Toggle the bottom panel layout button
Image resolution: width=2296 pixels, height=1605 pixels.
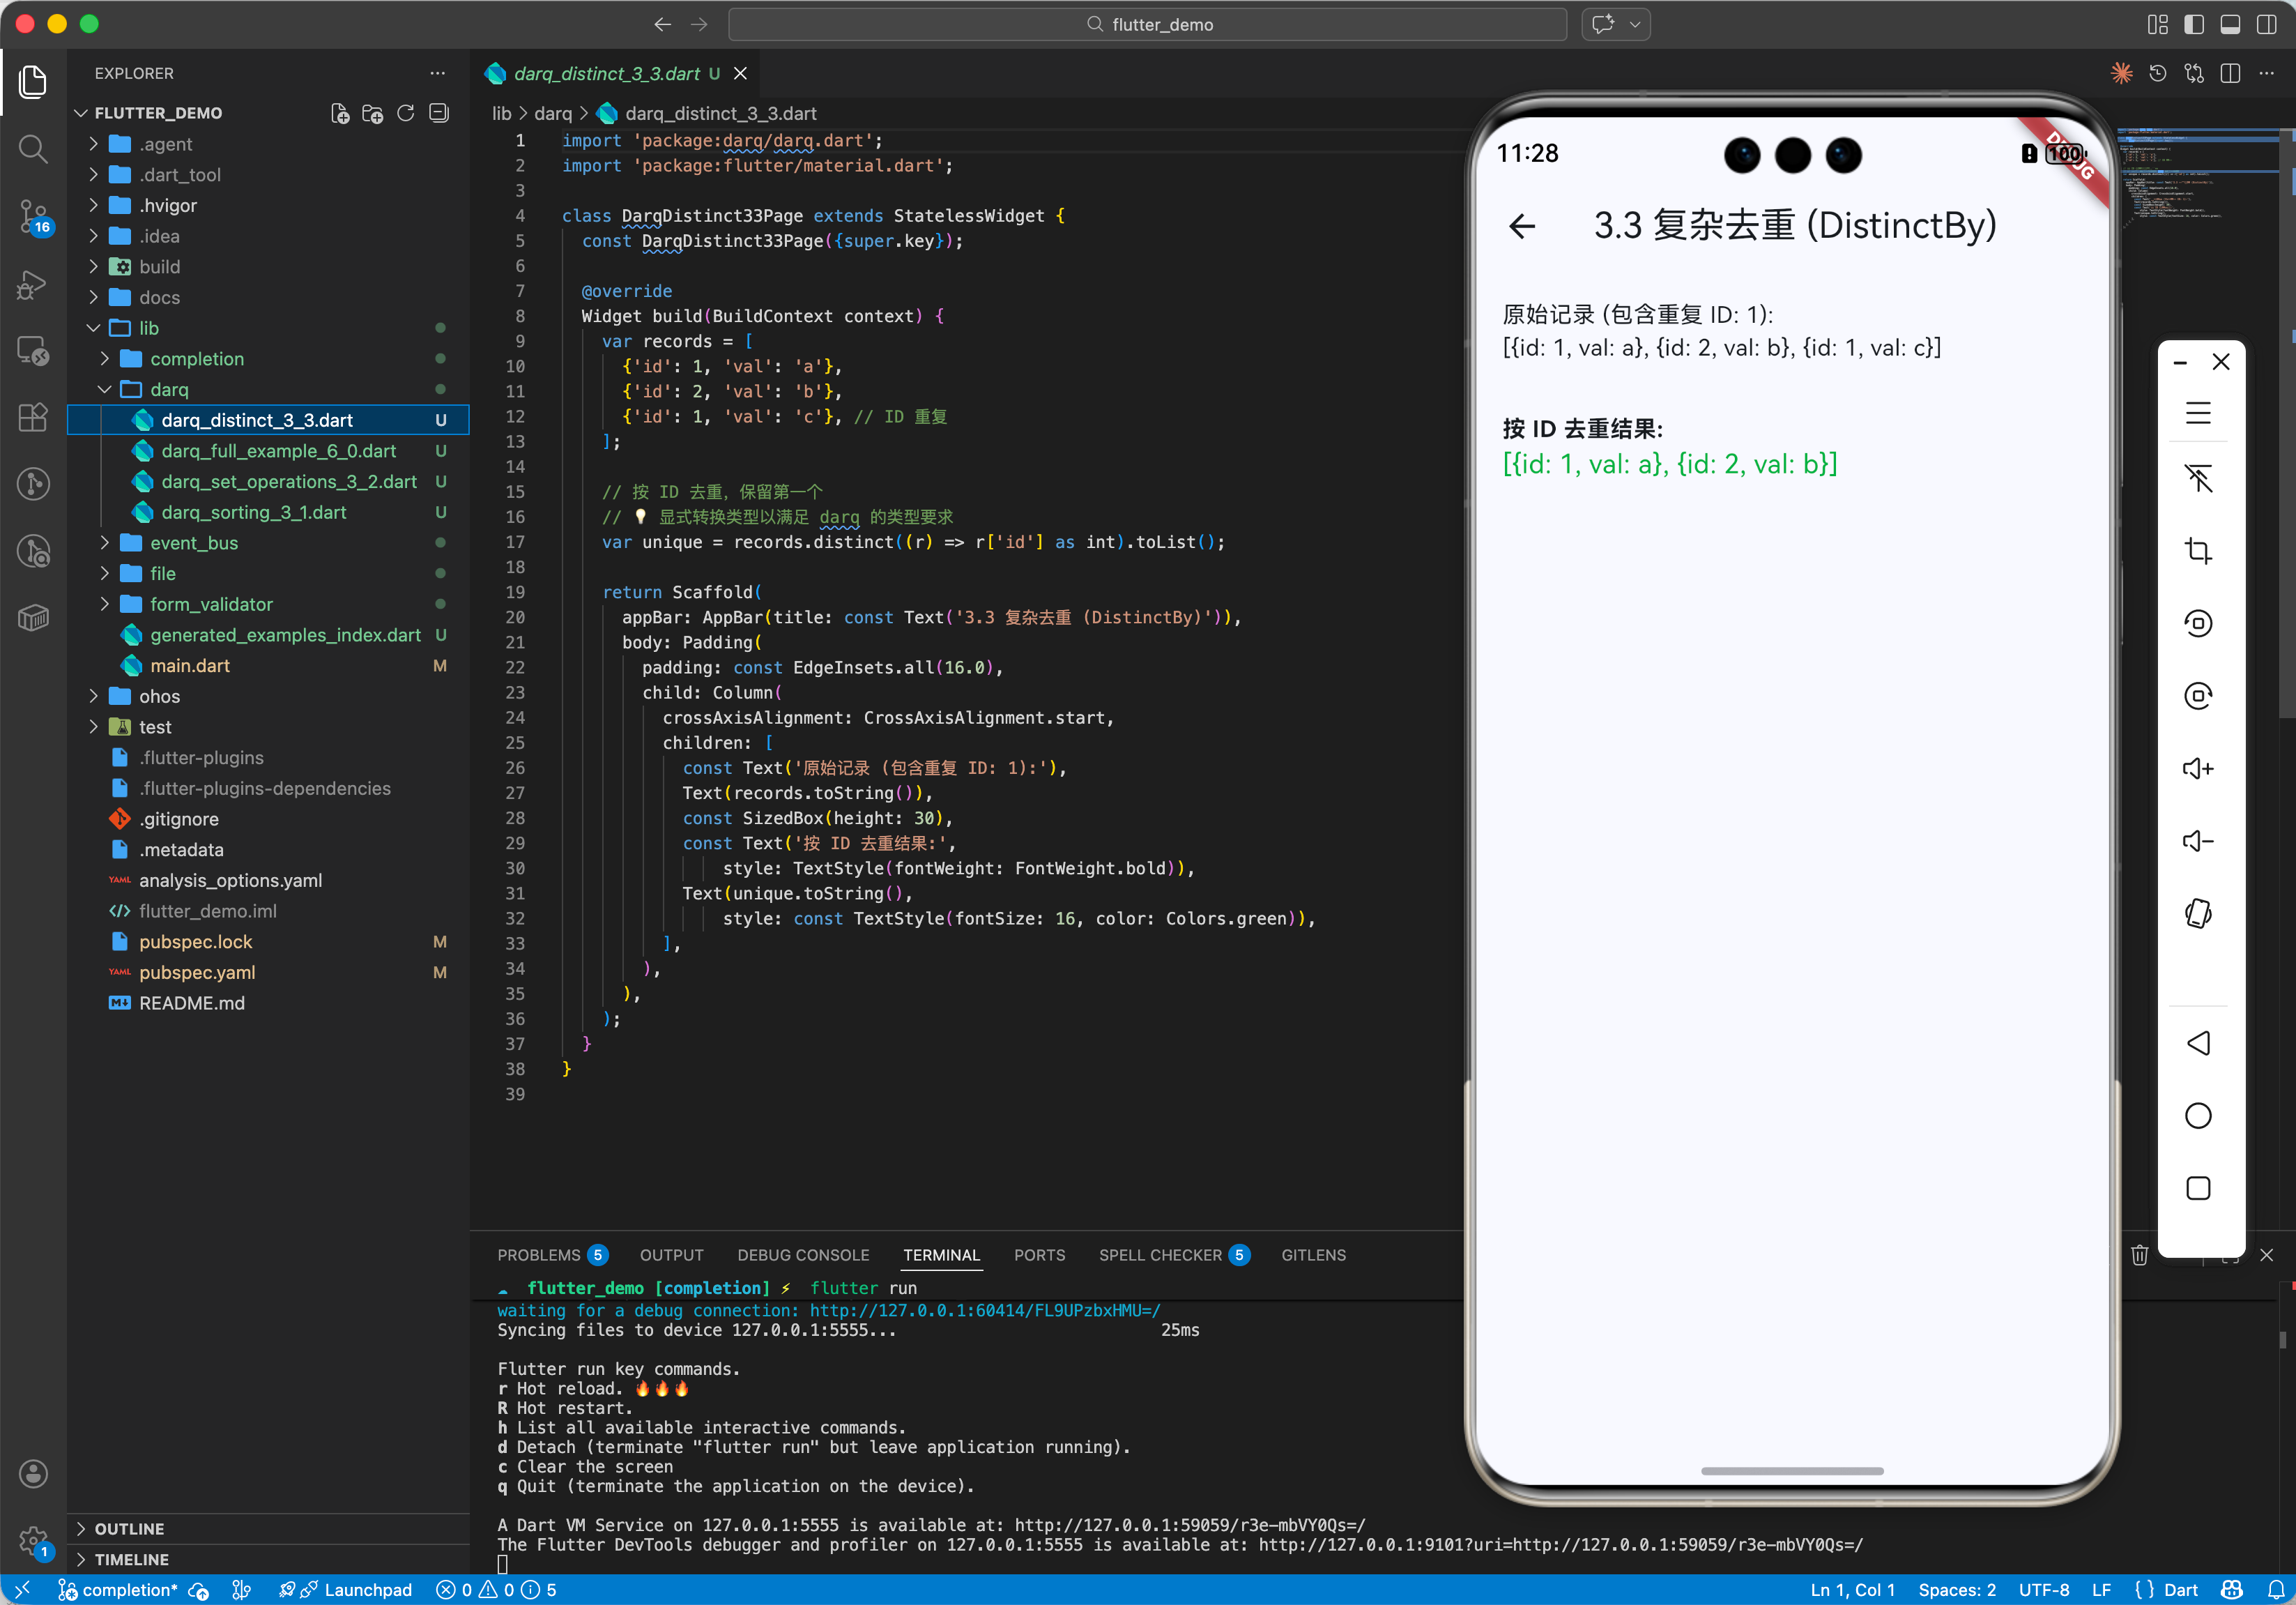[x=2230, y=25]
